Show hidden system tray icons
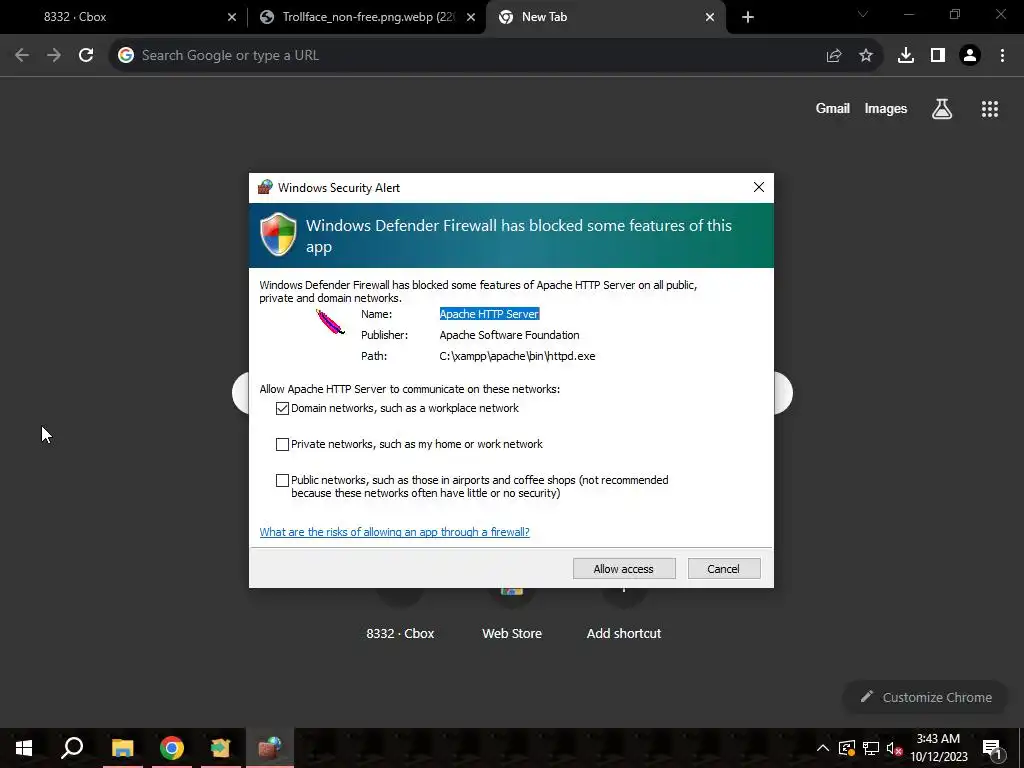 tap(823, 748)
